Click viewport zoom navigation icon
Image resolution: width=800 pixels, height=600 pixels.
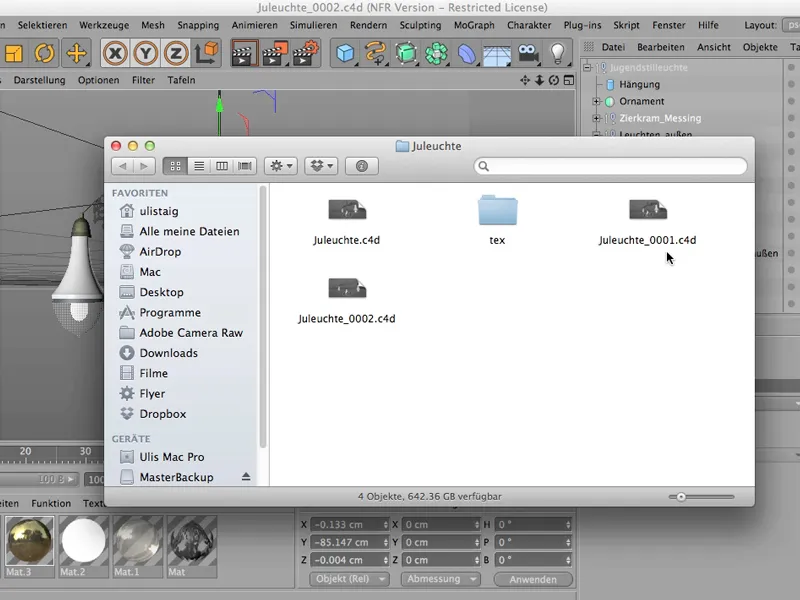pyautogui.click(x=539, y=80)
